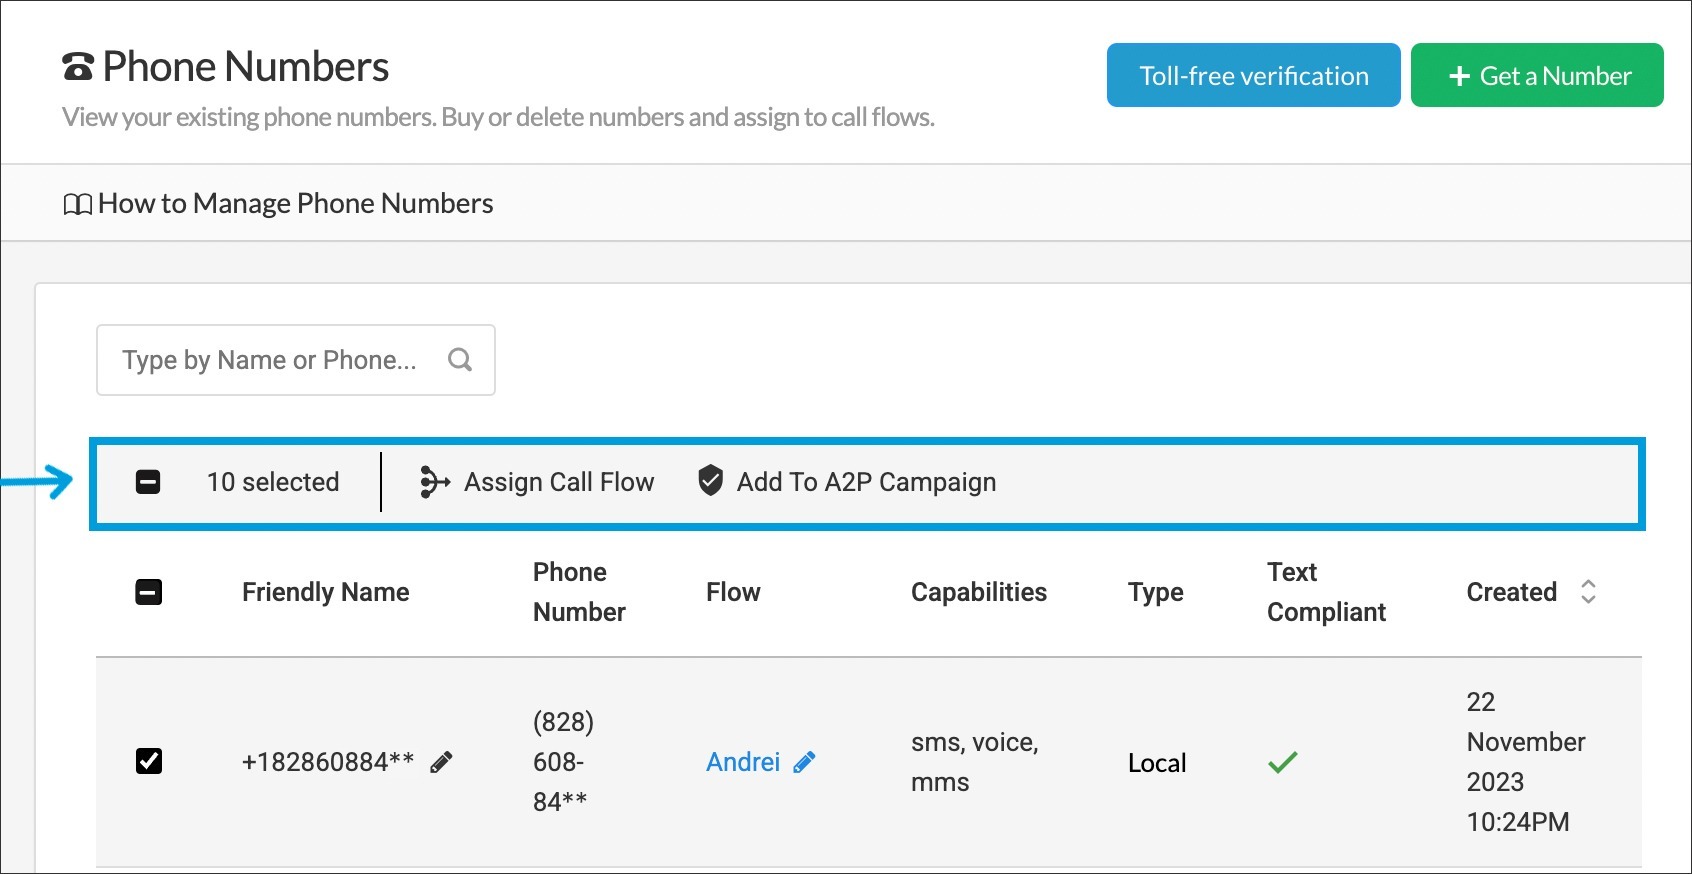The width and height of the screenshot is (1692, 874).
Task: Open How to Manage Phone Numbers guide
Action: tap(295, 204)
